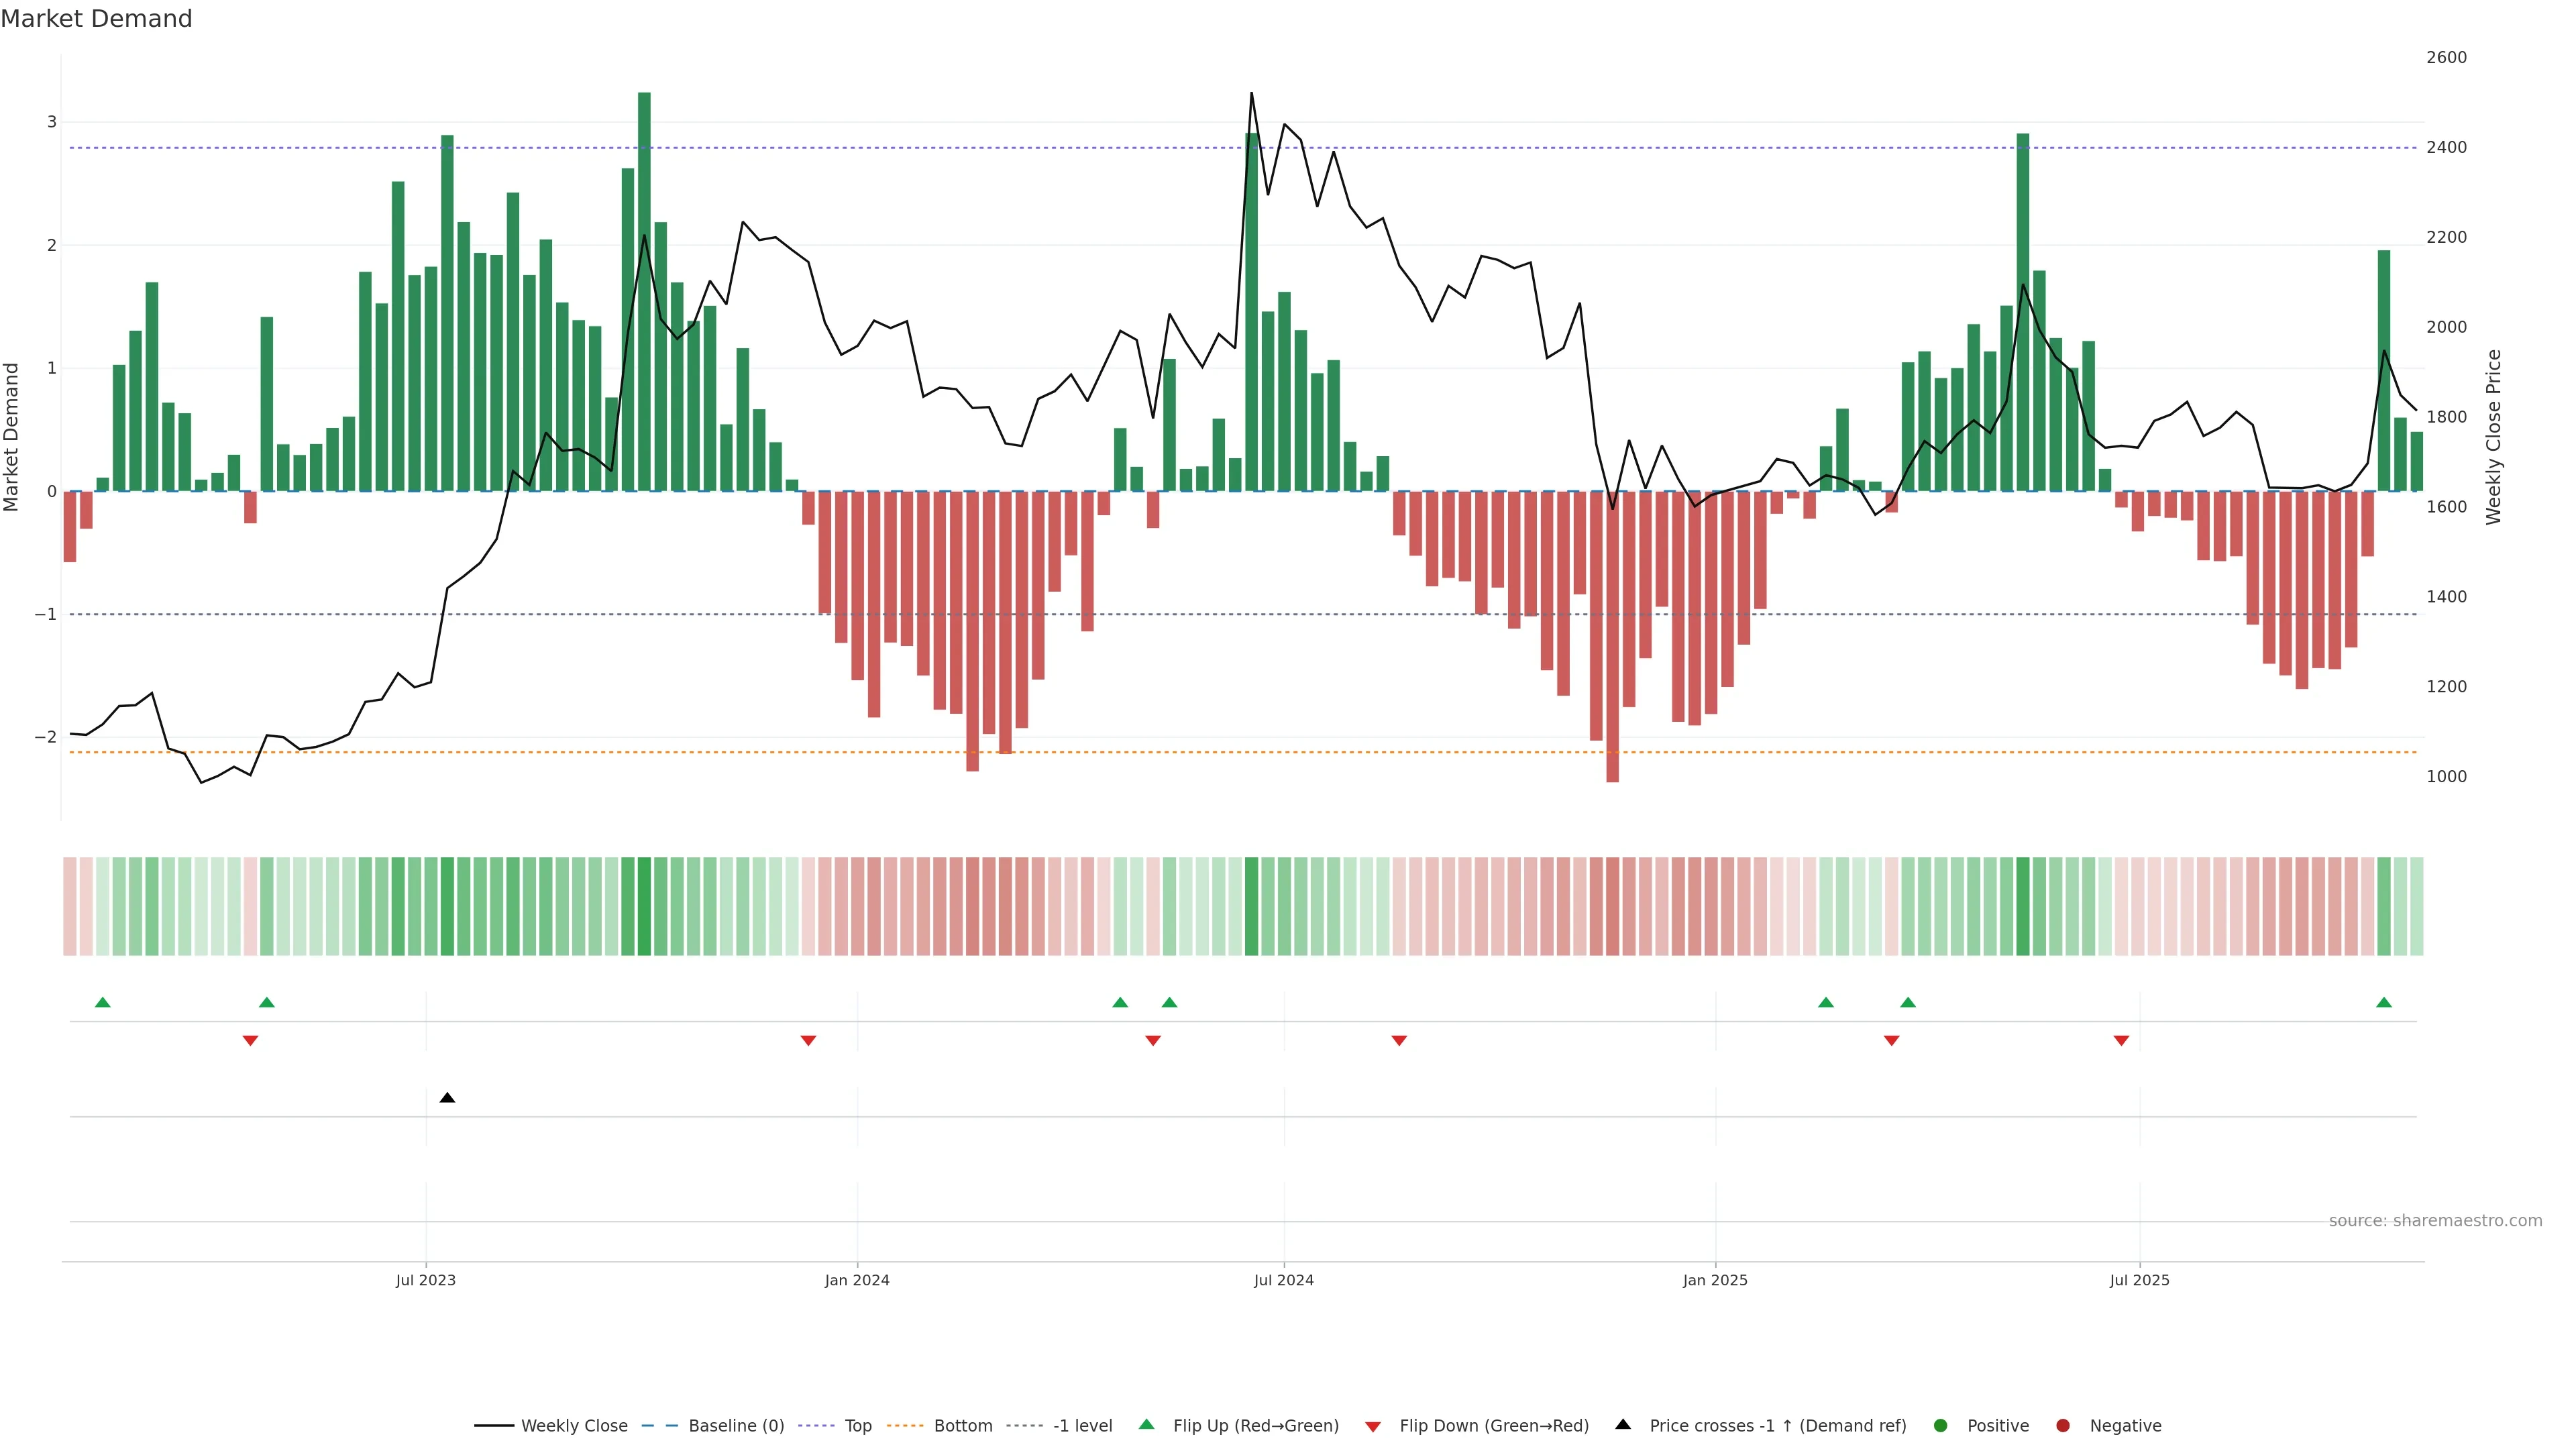Click the red flip-down marker before Jan 2024
The image size is (2576, 1449).
point(808,1041)
